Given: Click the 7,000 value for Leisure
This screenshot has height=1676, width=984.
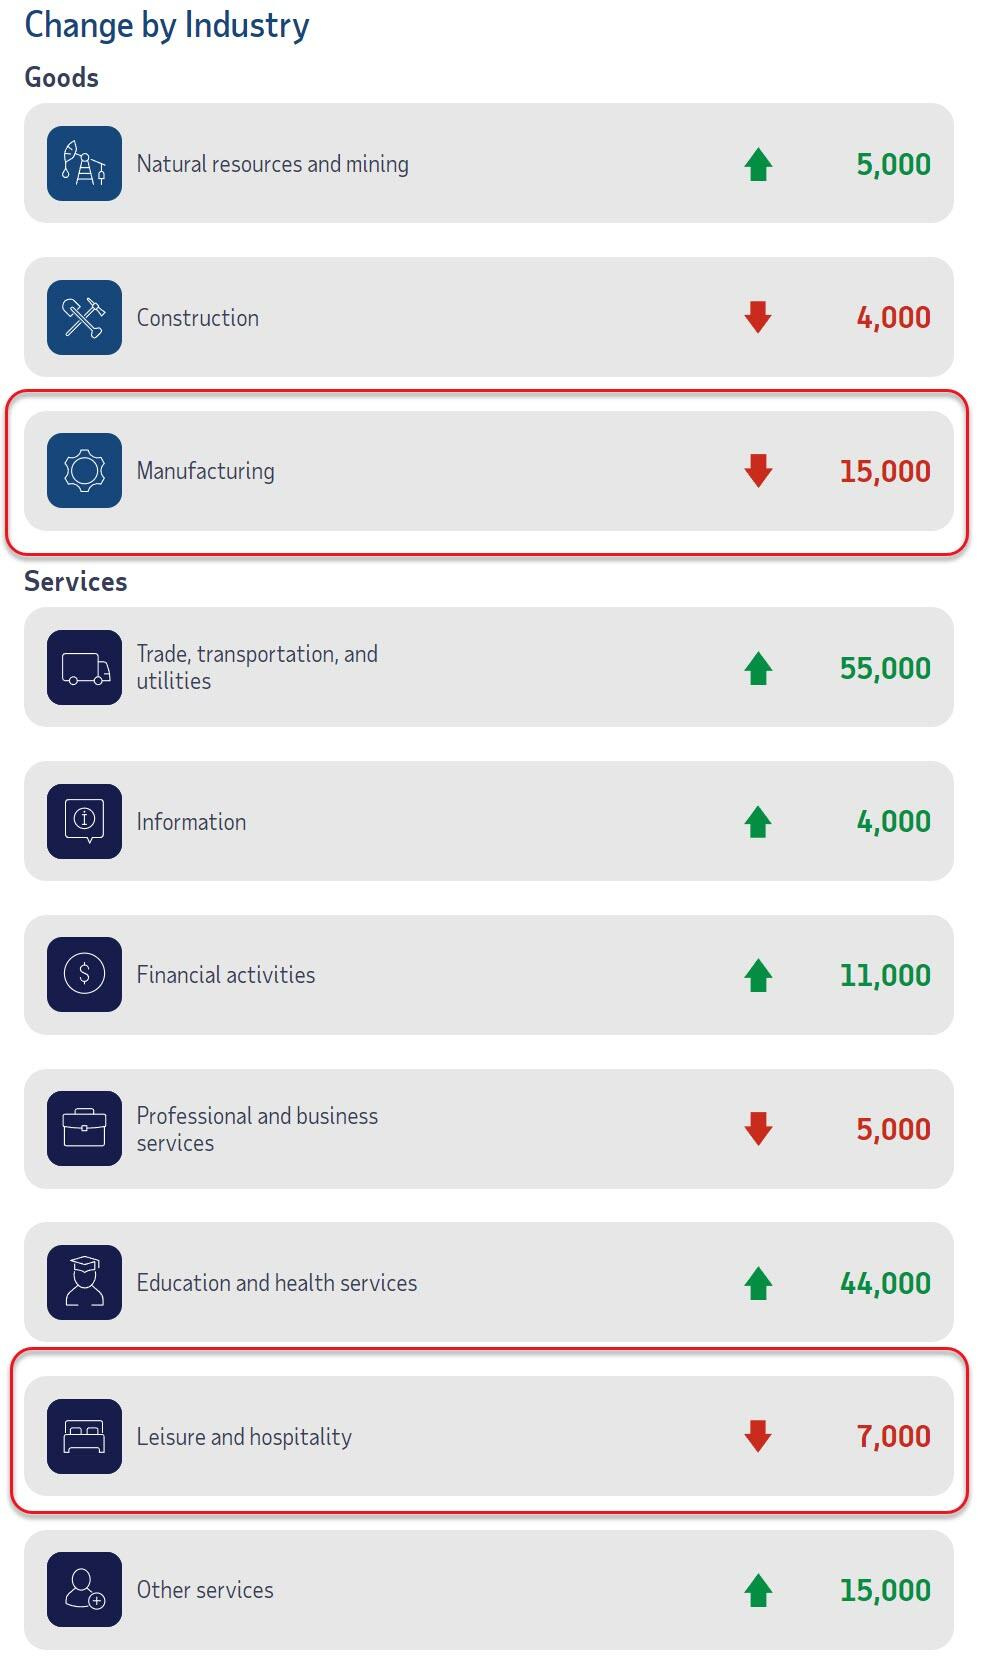Looking at the screenshot, I should [x=893, y=1436].
